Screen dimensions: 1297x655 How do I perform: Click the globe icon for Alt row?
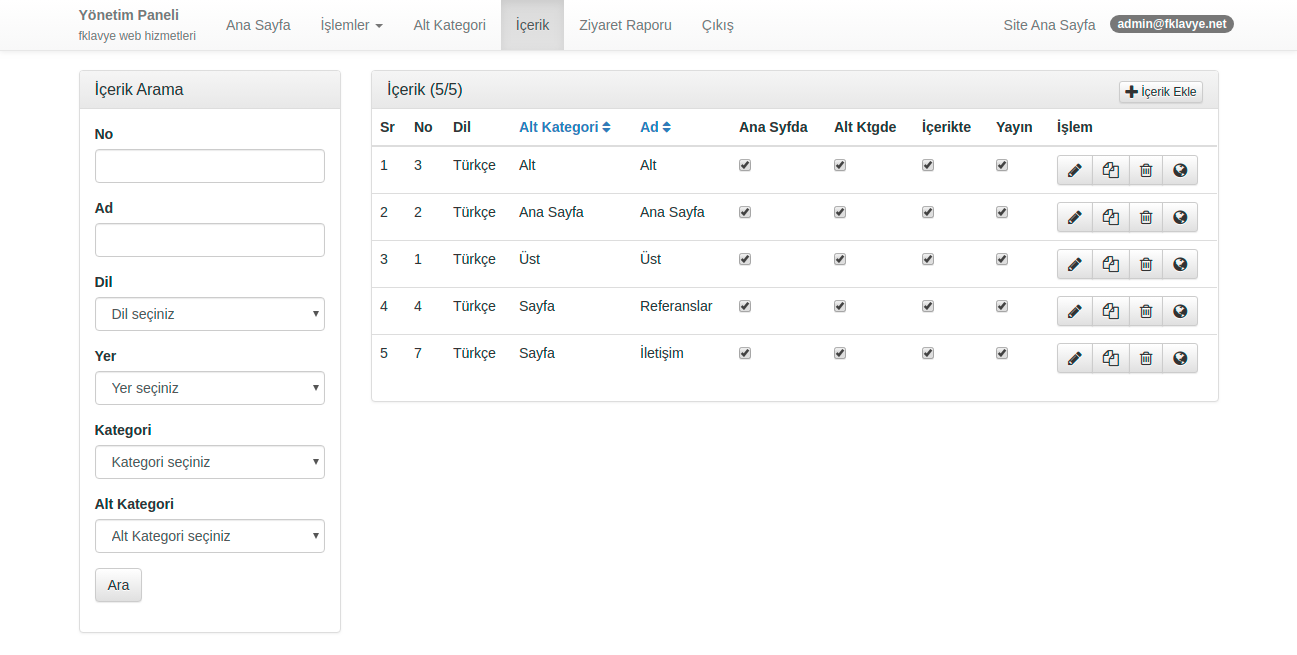click(1180, 170)
